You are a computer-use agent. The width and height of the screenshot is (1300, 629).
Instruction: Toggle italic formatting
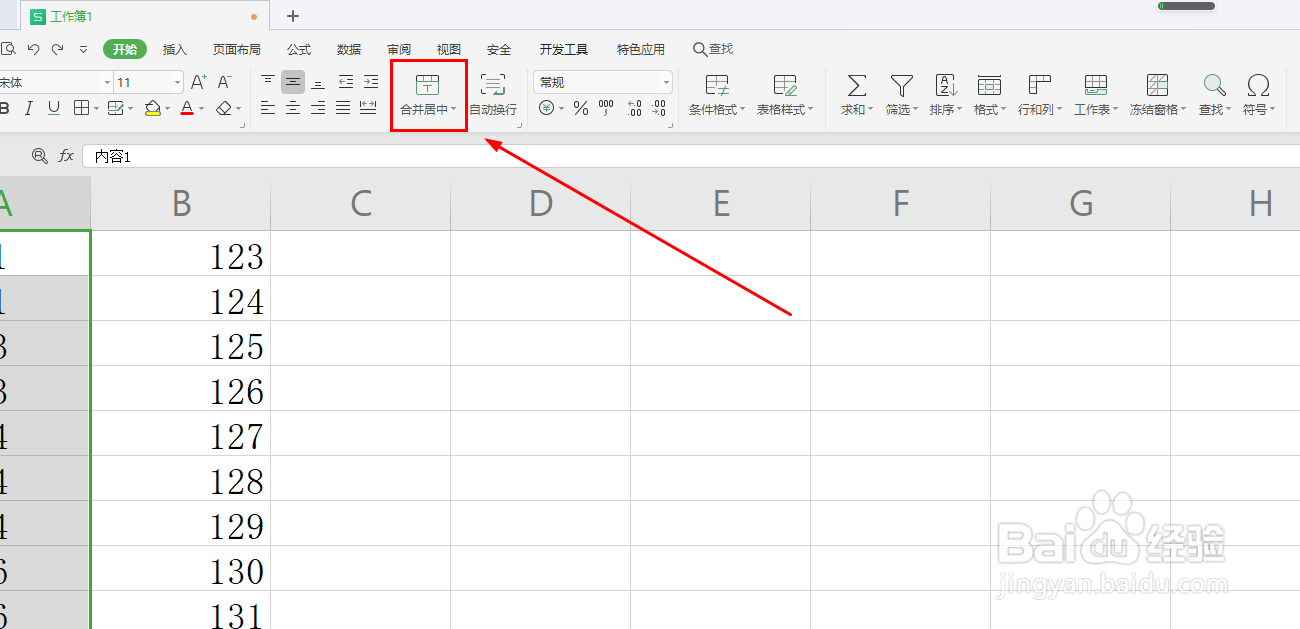point(31,108)
